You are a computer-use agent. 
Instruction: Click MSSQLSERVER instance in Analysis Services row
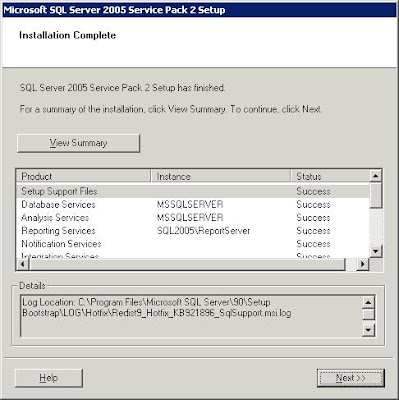(x=190, y=218)
